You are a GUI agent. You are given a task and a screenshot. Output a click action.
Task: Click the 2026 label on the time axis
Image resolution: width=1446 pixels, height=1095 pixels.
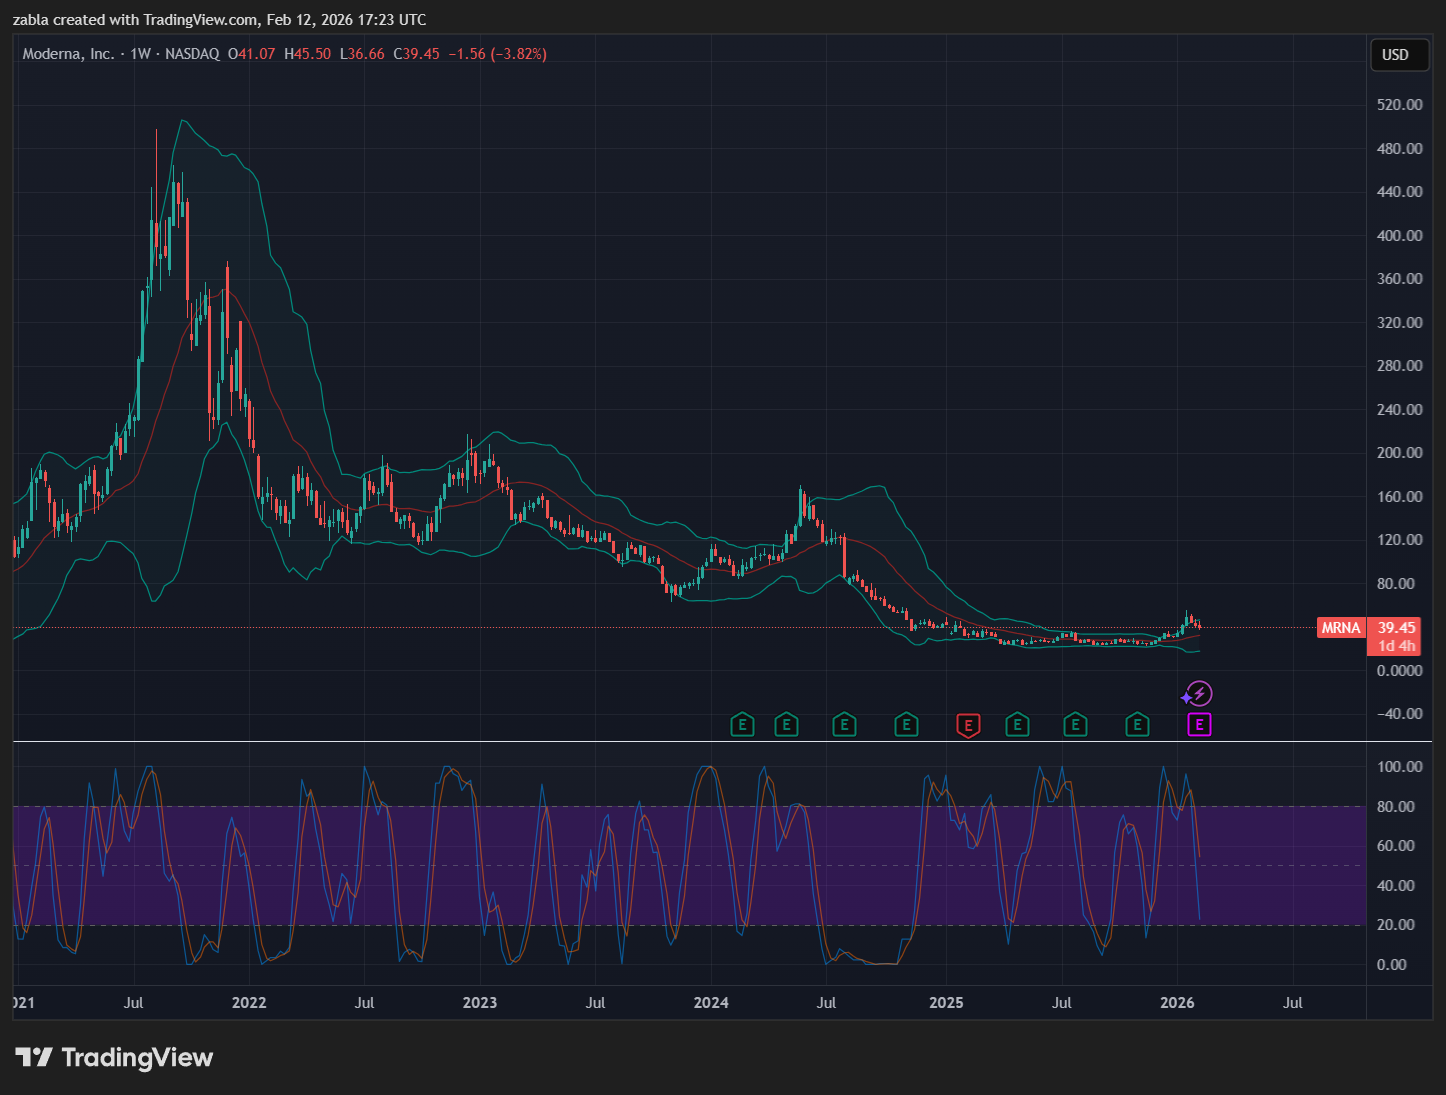coord(1177,1002)
